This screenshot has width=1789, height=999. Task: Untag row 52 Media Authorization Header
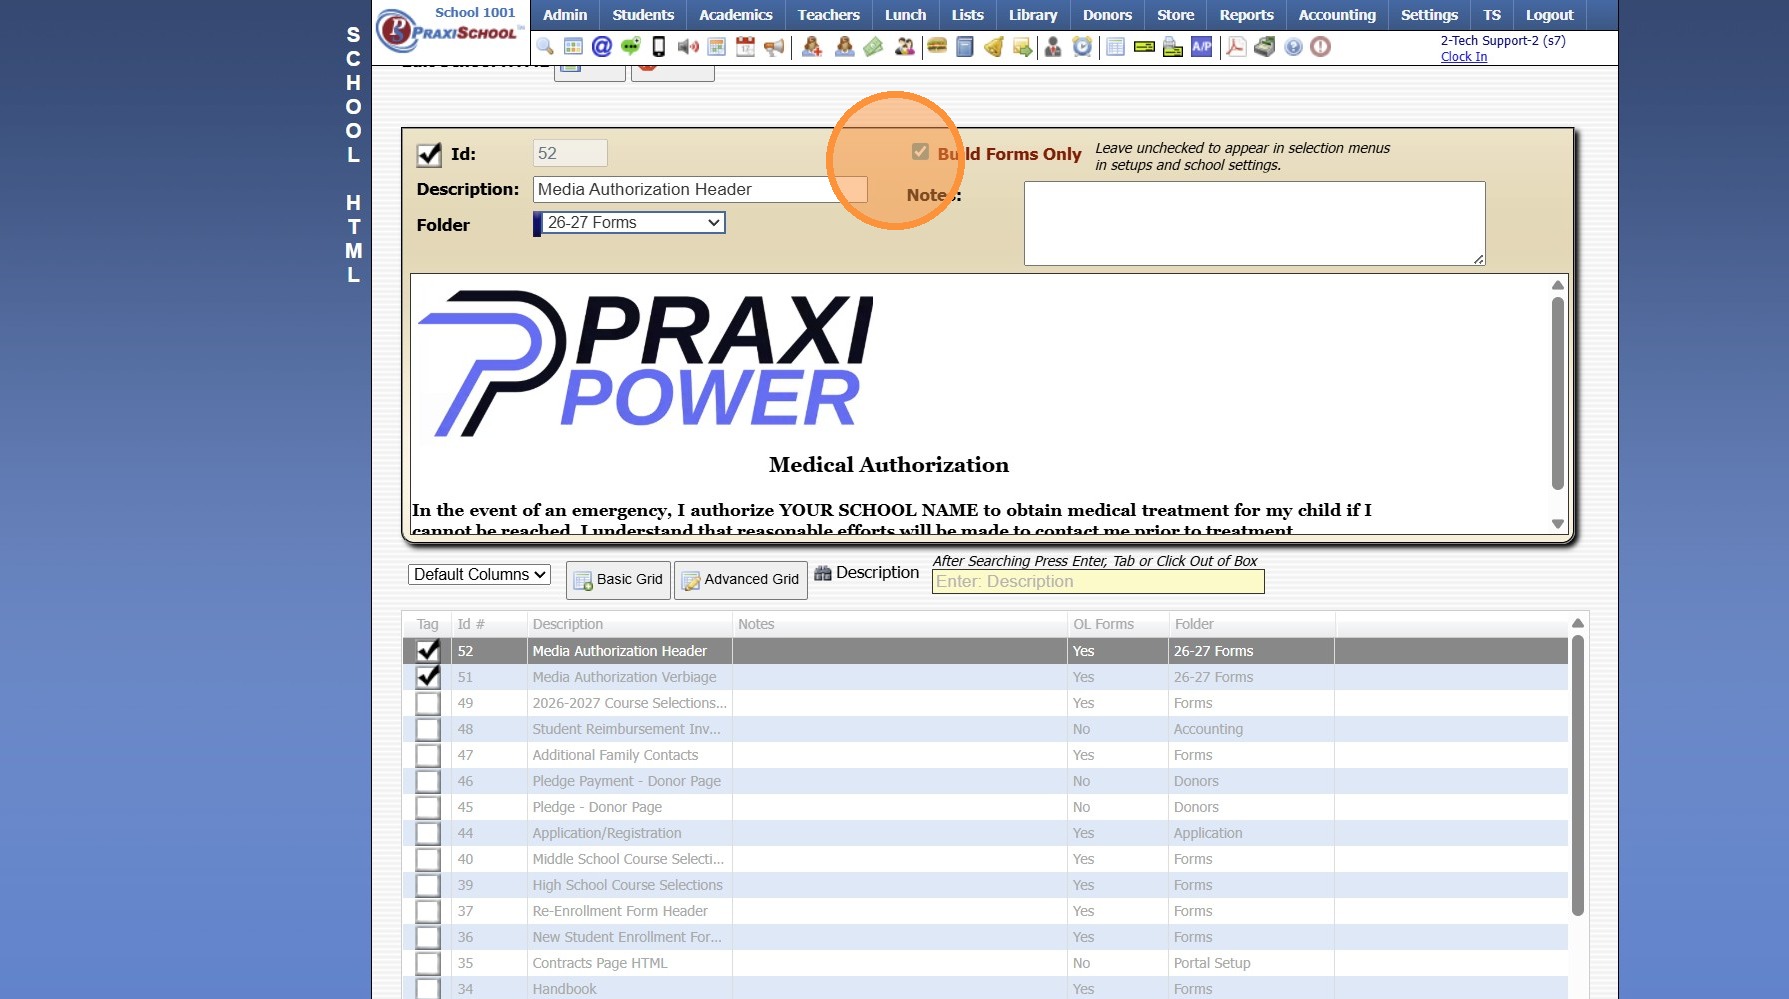pos(428,651)
